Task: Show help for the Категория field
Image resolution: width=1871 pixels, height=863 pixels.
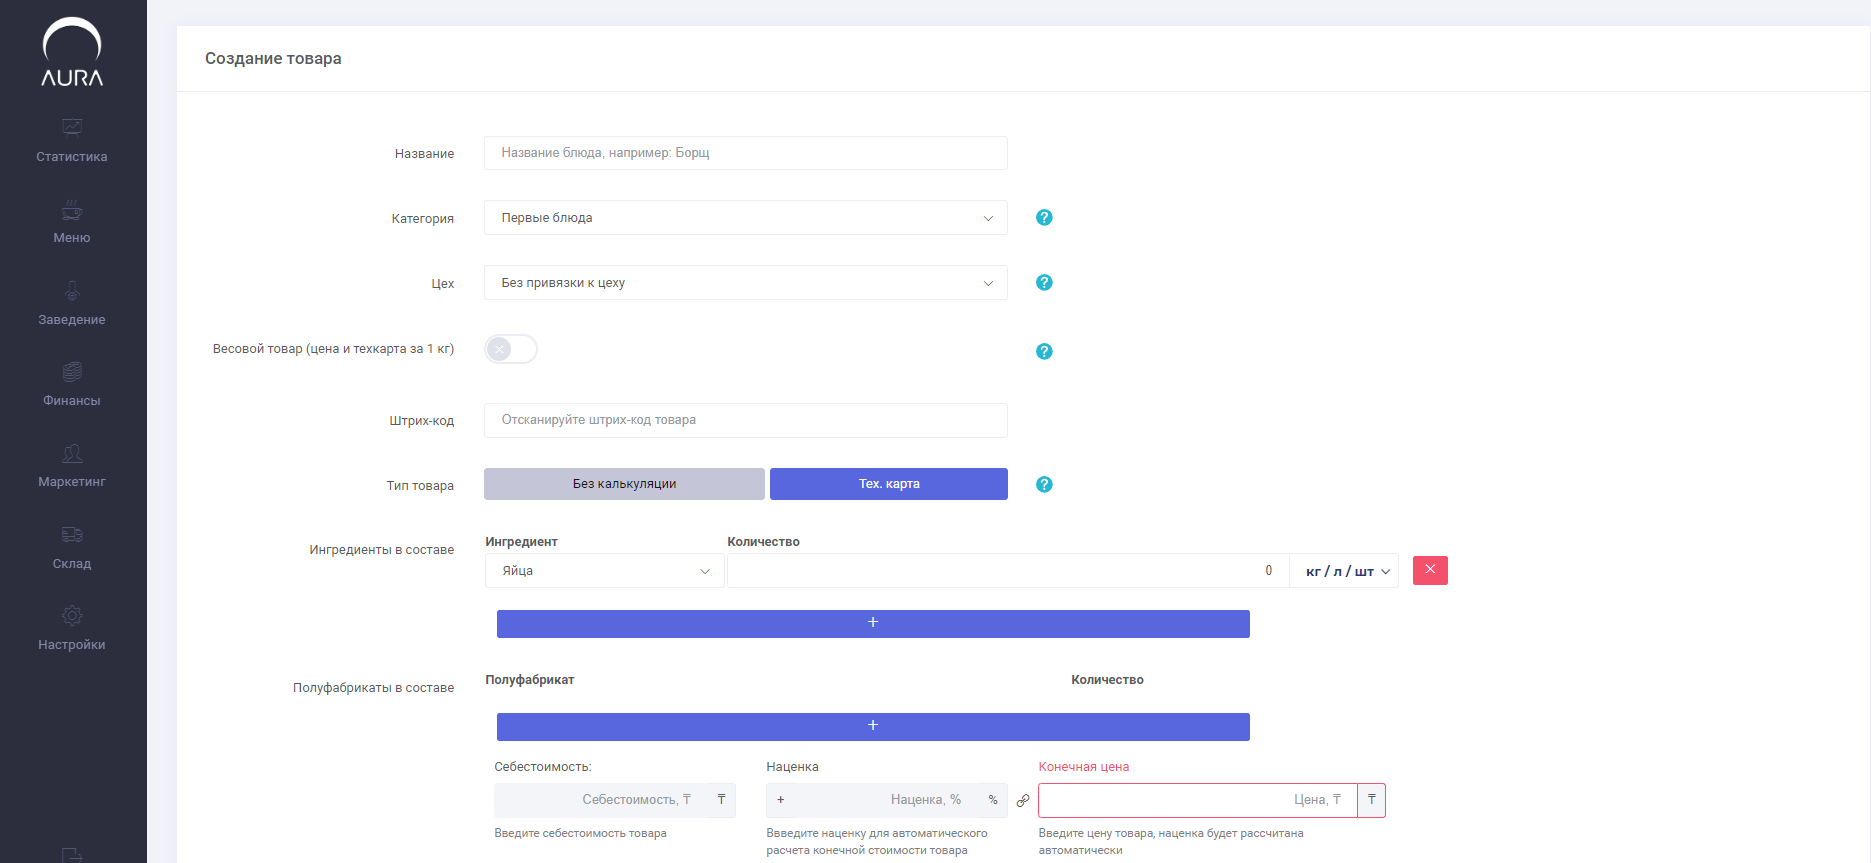Action: [x=1044, y=217]
